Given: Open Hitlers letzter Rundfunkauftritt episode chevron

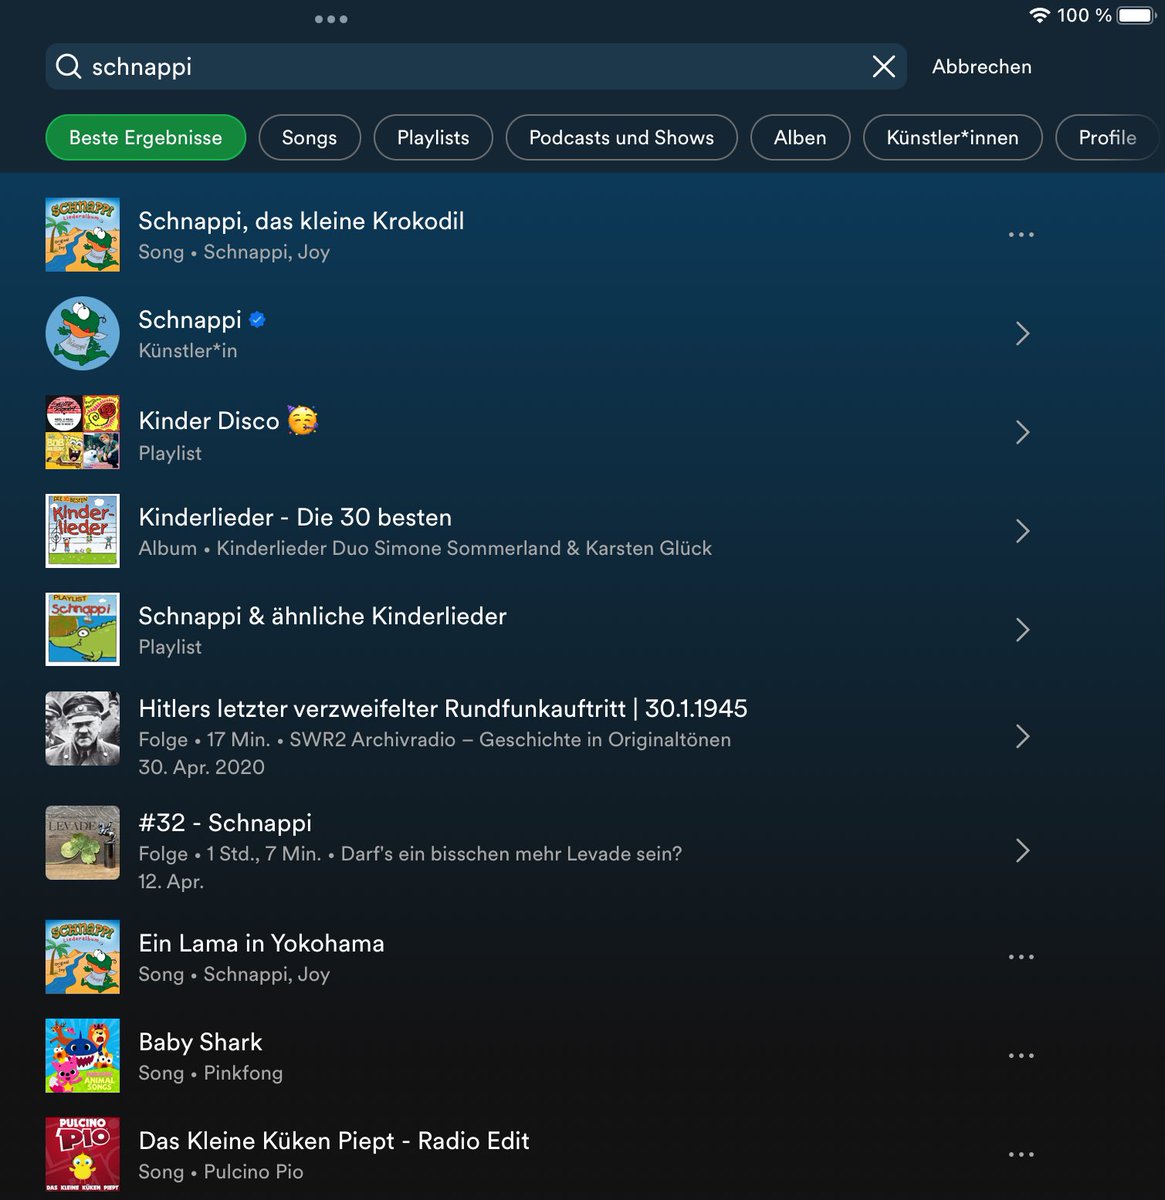Looking at the screenshot, I should pyautogui.click(x=1022, y=737).
